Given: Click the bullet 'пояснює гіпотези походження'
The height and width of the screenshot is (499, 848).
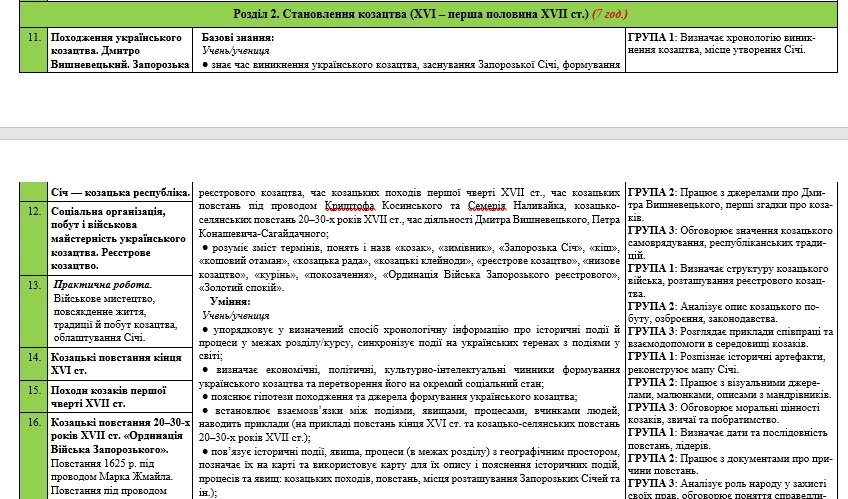Looking at the screenshot, I should [x=389, y=397].
